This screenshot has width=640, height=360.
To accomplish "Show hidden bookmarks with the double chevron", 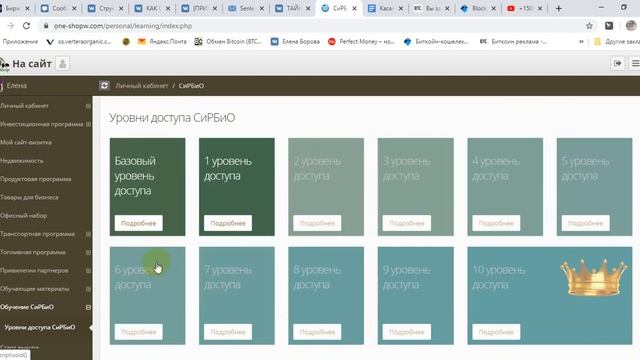I will 581,42.
